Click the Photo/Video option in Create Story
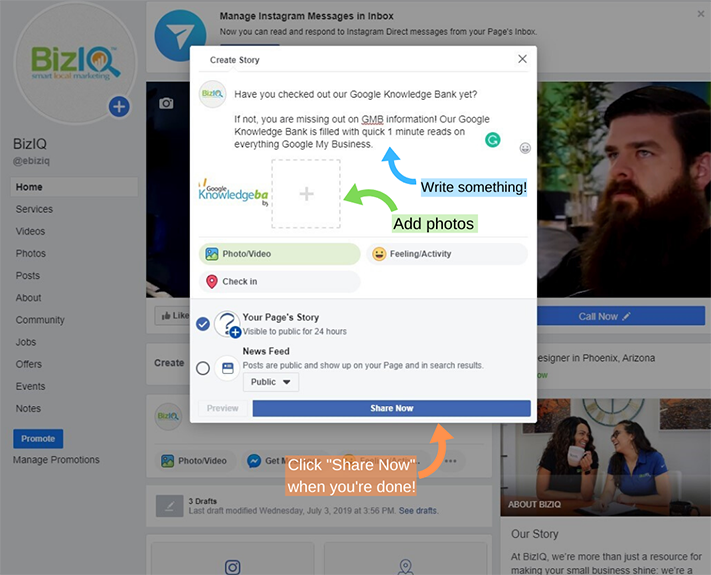This screenshot has width=711, height=575. point(279,254)
